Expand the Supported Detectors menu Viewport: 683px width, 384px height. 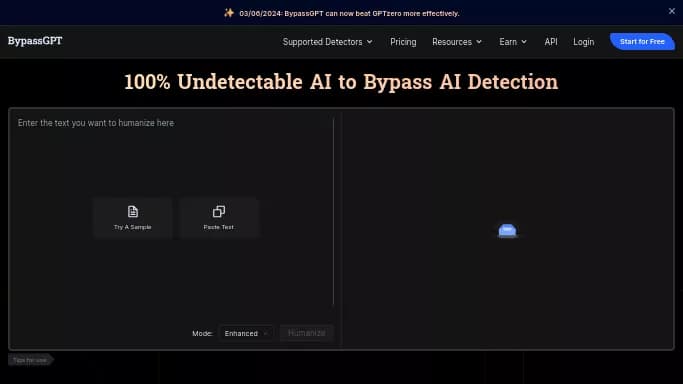328,42
